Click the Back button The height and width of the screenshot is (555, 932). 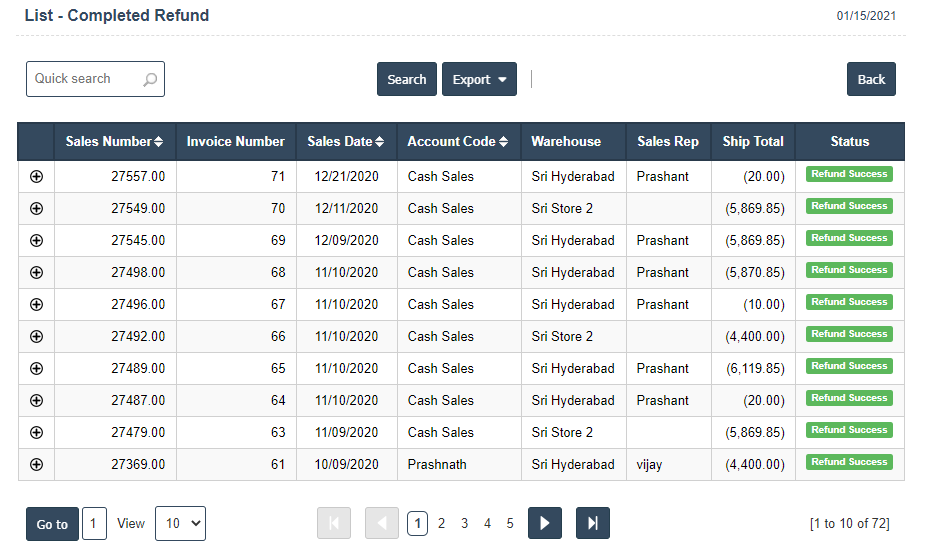point(870,80)
